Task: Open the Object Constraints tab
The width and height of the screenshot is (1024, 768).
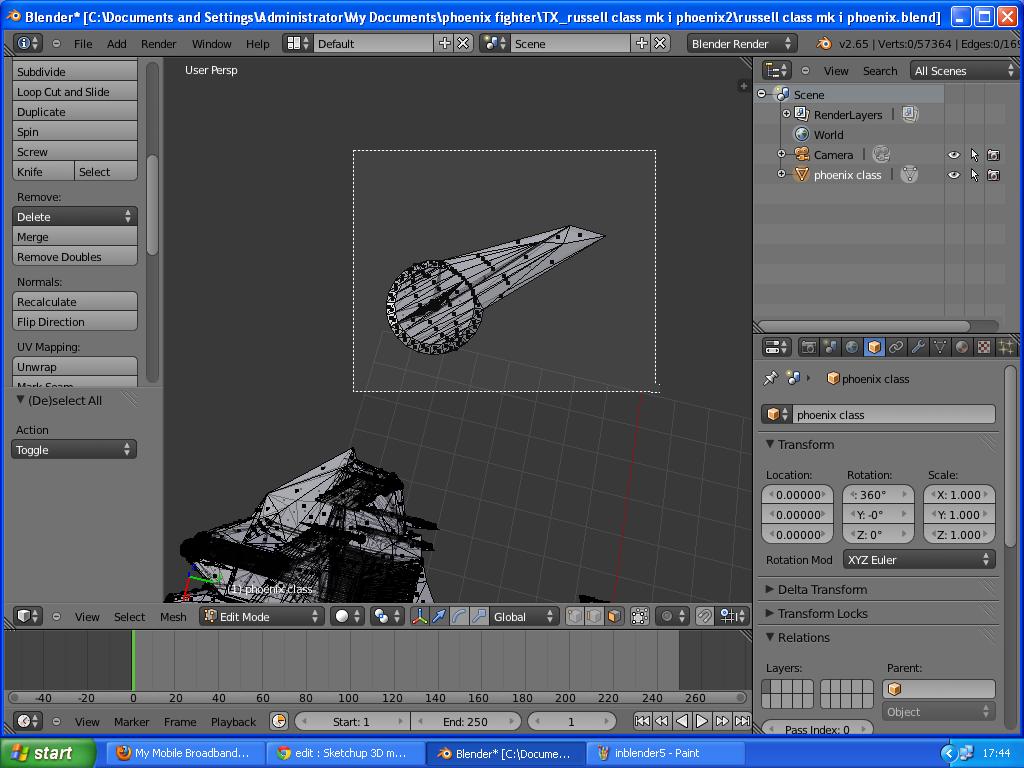Action: 897,347
